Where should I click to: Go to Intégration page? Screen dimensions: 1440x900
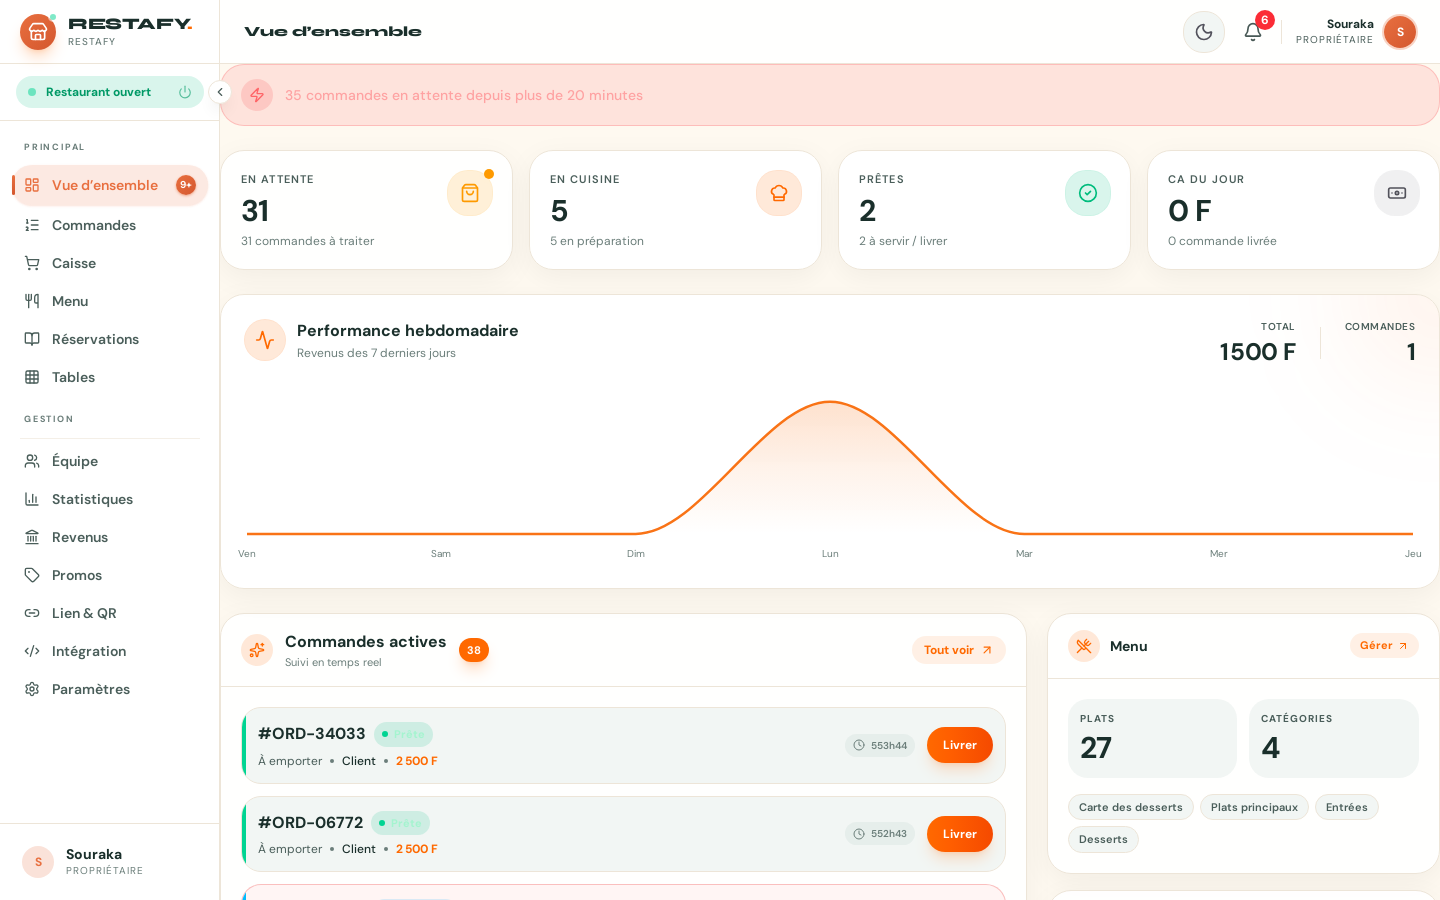pyautogui.click(x=110, y=651)
